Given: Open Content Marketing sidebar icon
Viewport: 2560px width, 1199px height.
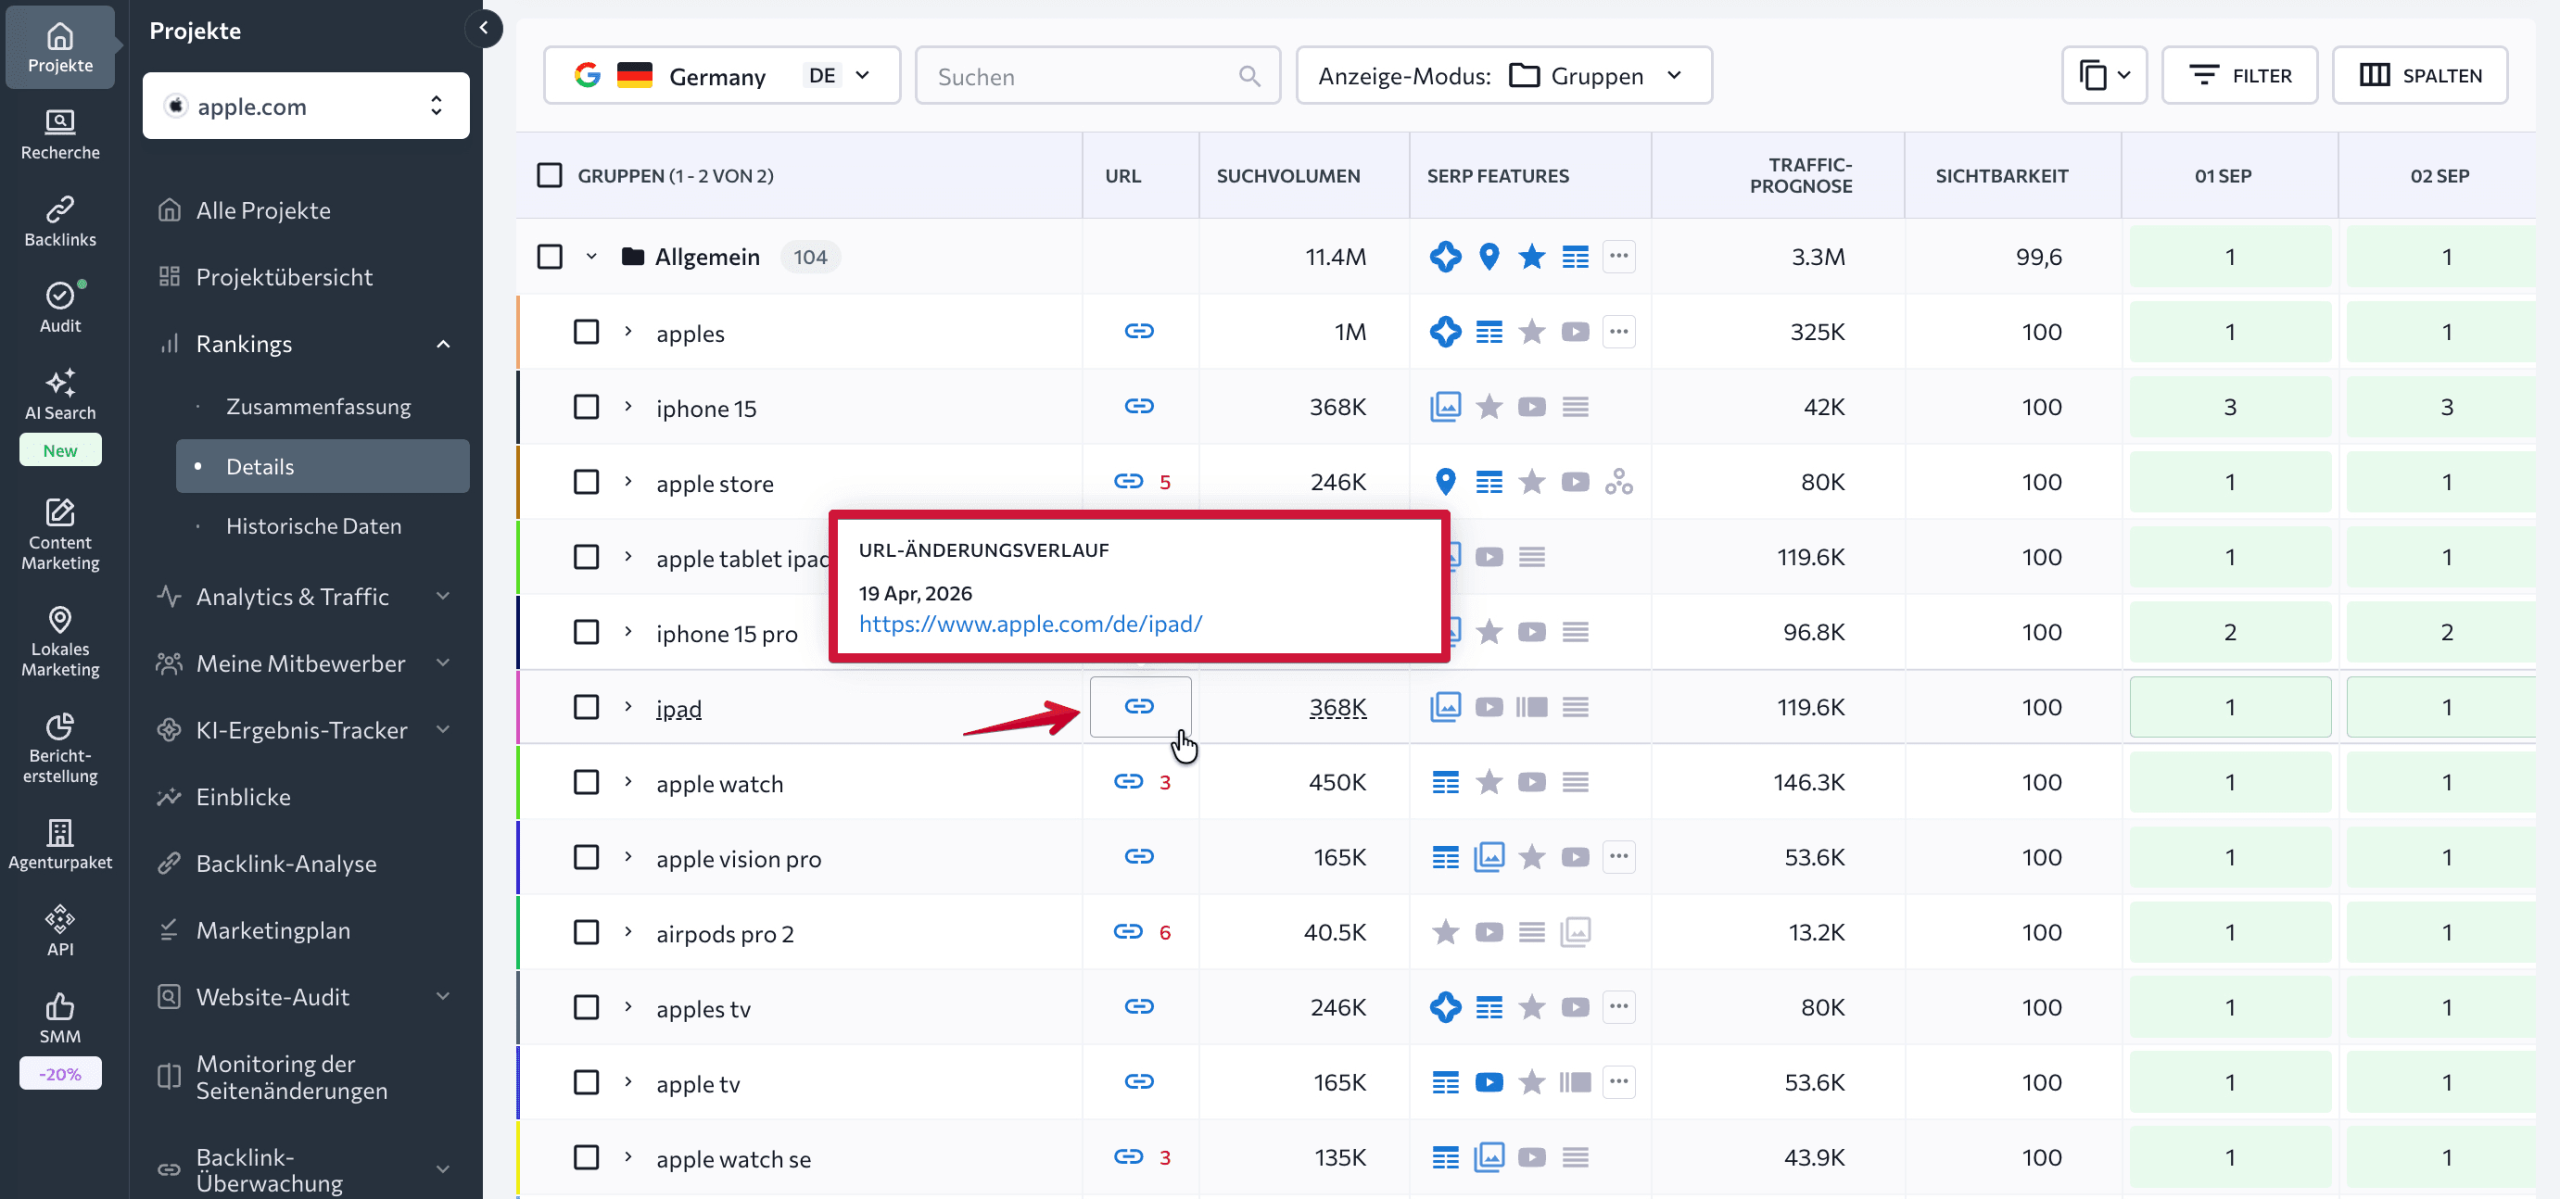Looking at the screenshot, I should [60, 534].
